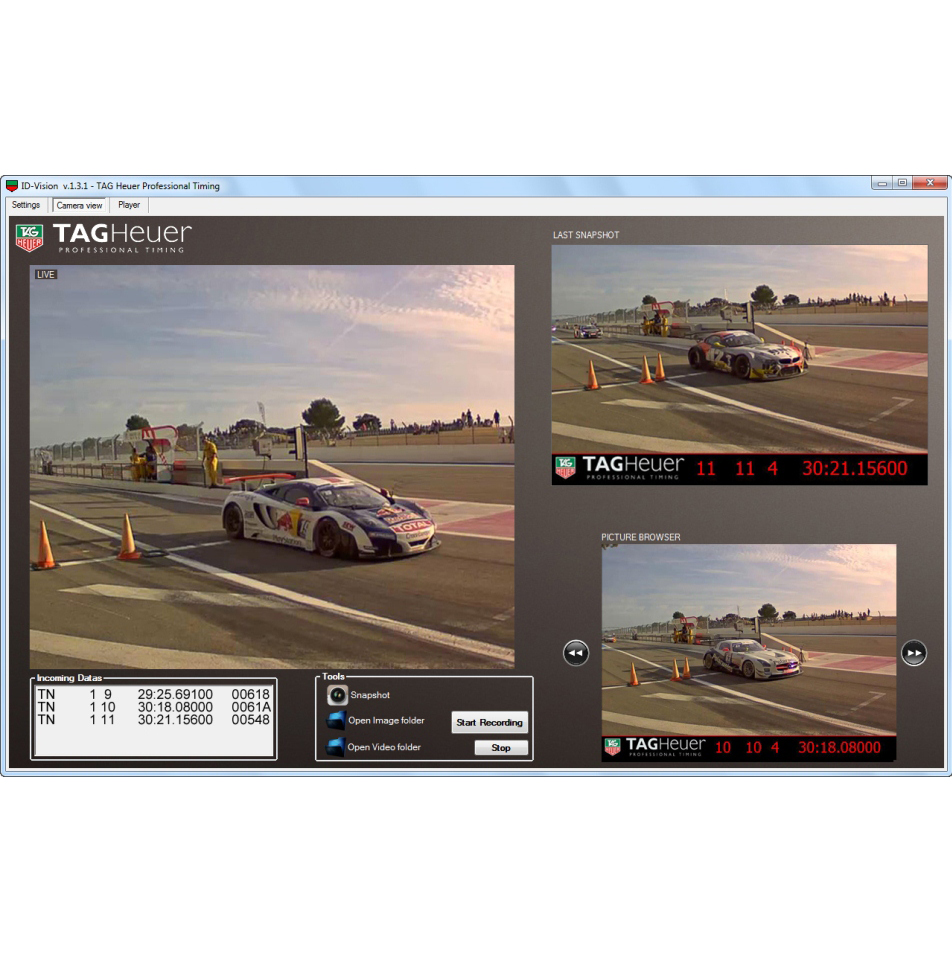
Task: Click the live camera feed image
Action: (272, 467)
